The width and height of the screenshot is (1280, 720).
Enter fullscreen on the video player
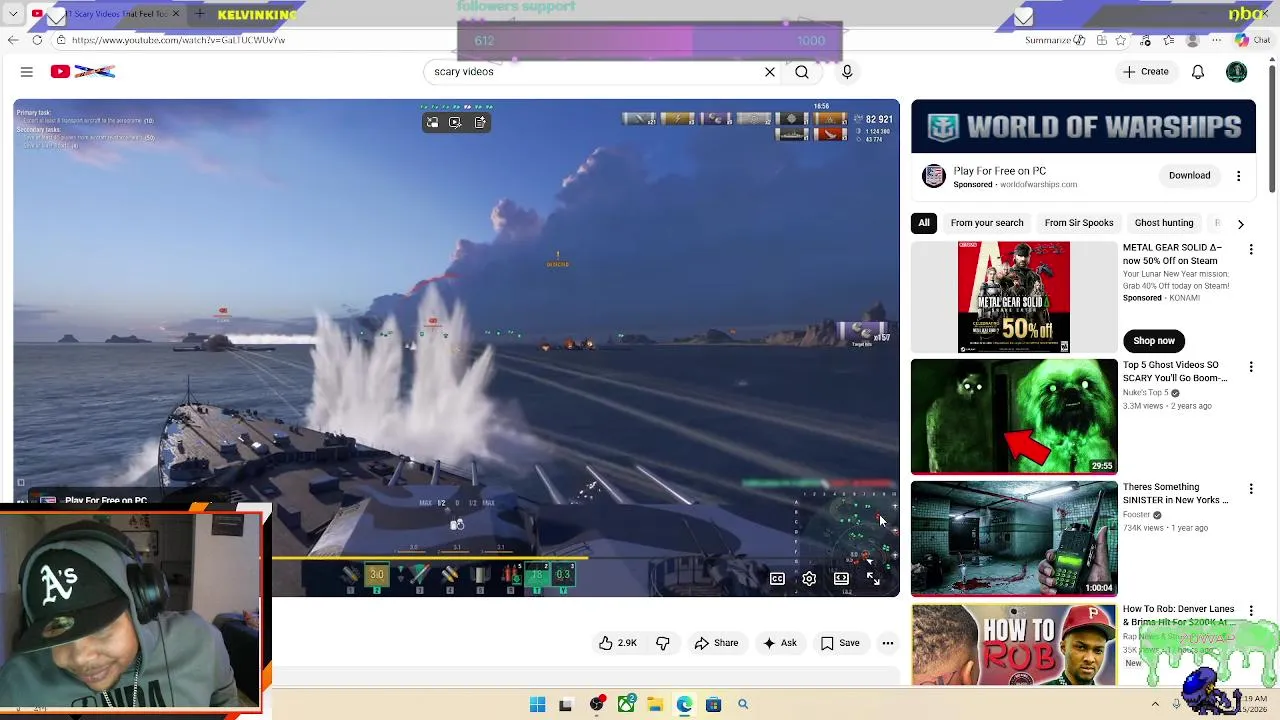pos(873,578)
